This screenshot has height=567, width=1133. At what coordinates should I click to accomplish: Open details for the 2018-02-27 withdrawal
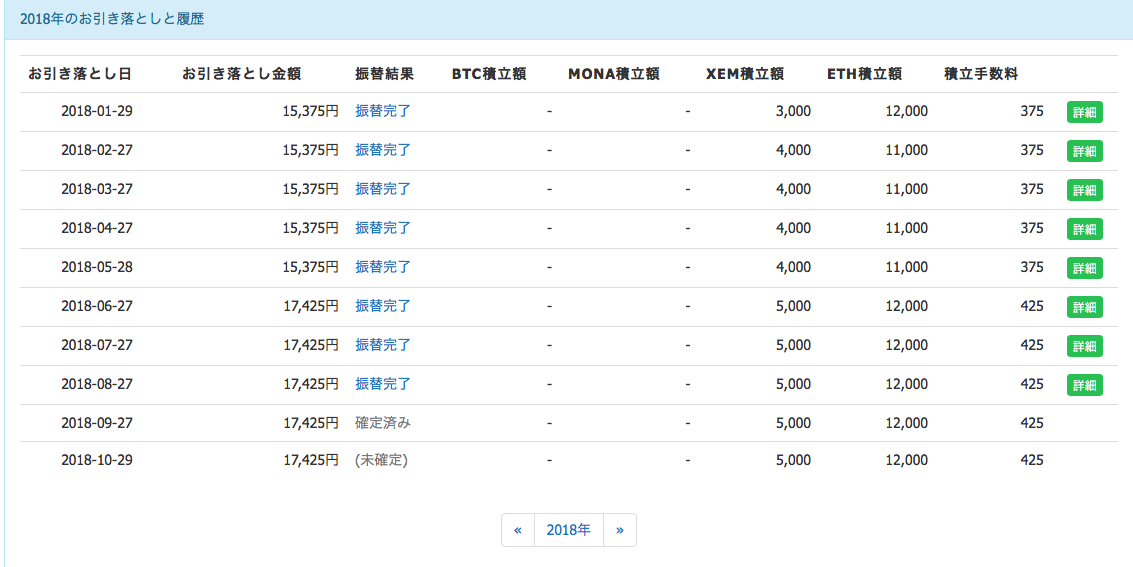point(1084,151)
